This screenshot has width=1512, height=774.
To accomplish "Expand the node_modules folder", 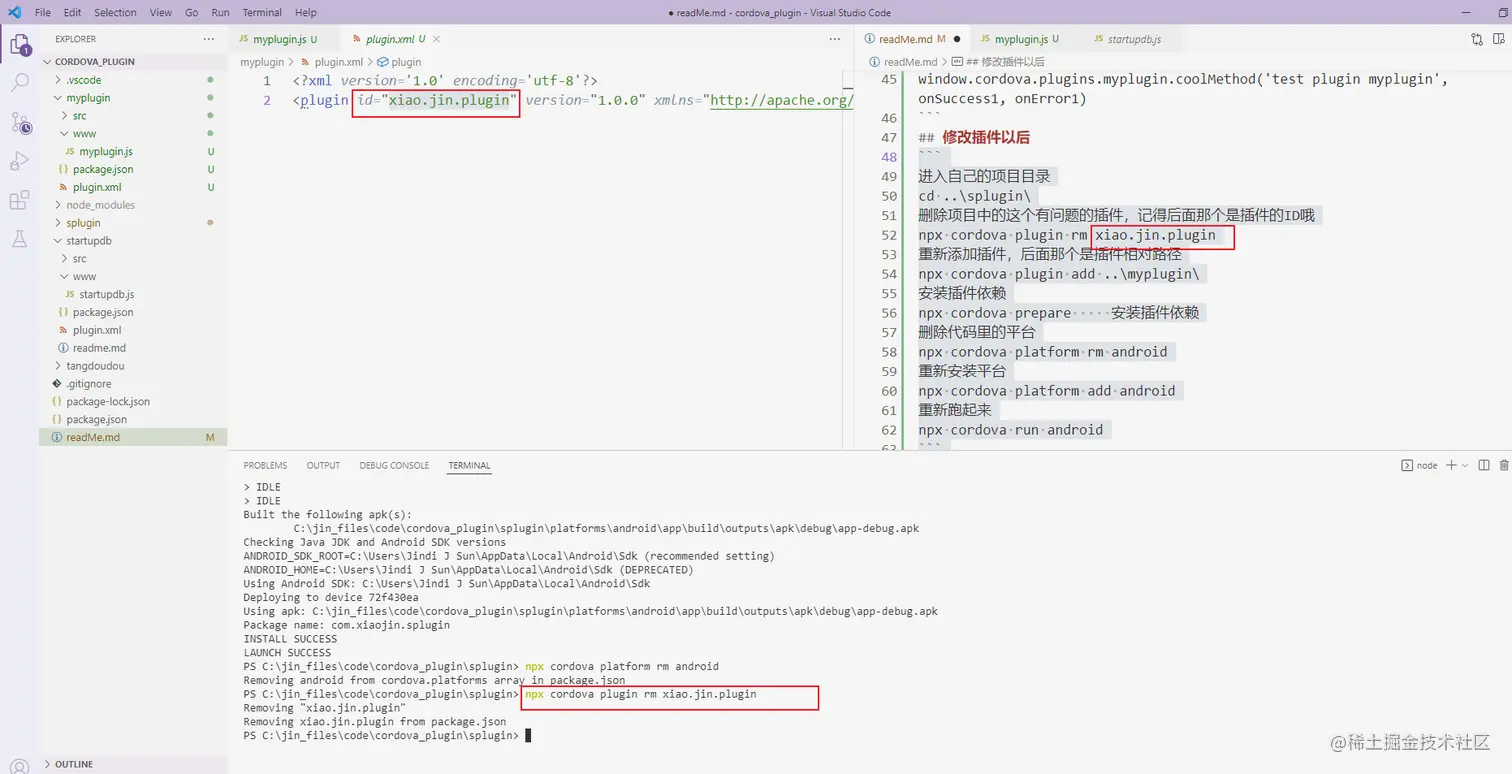I will pyautogui.click(x=133, y=205).
